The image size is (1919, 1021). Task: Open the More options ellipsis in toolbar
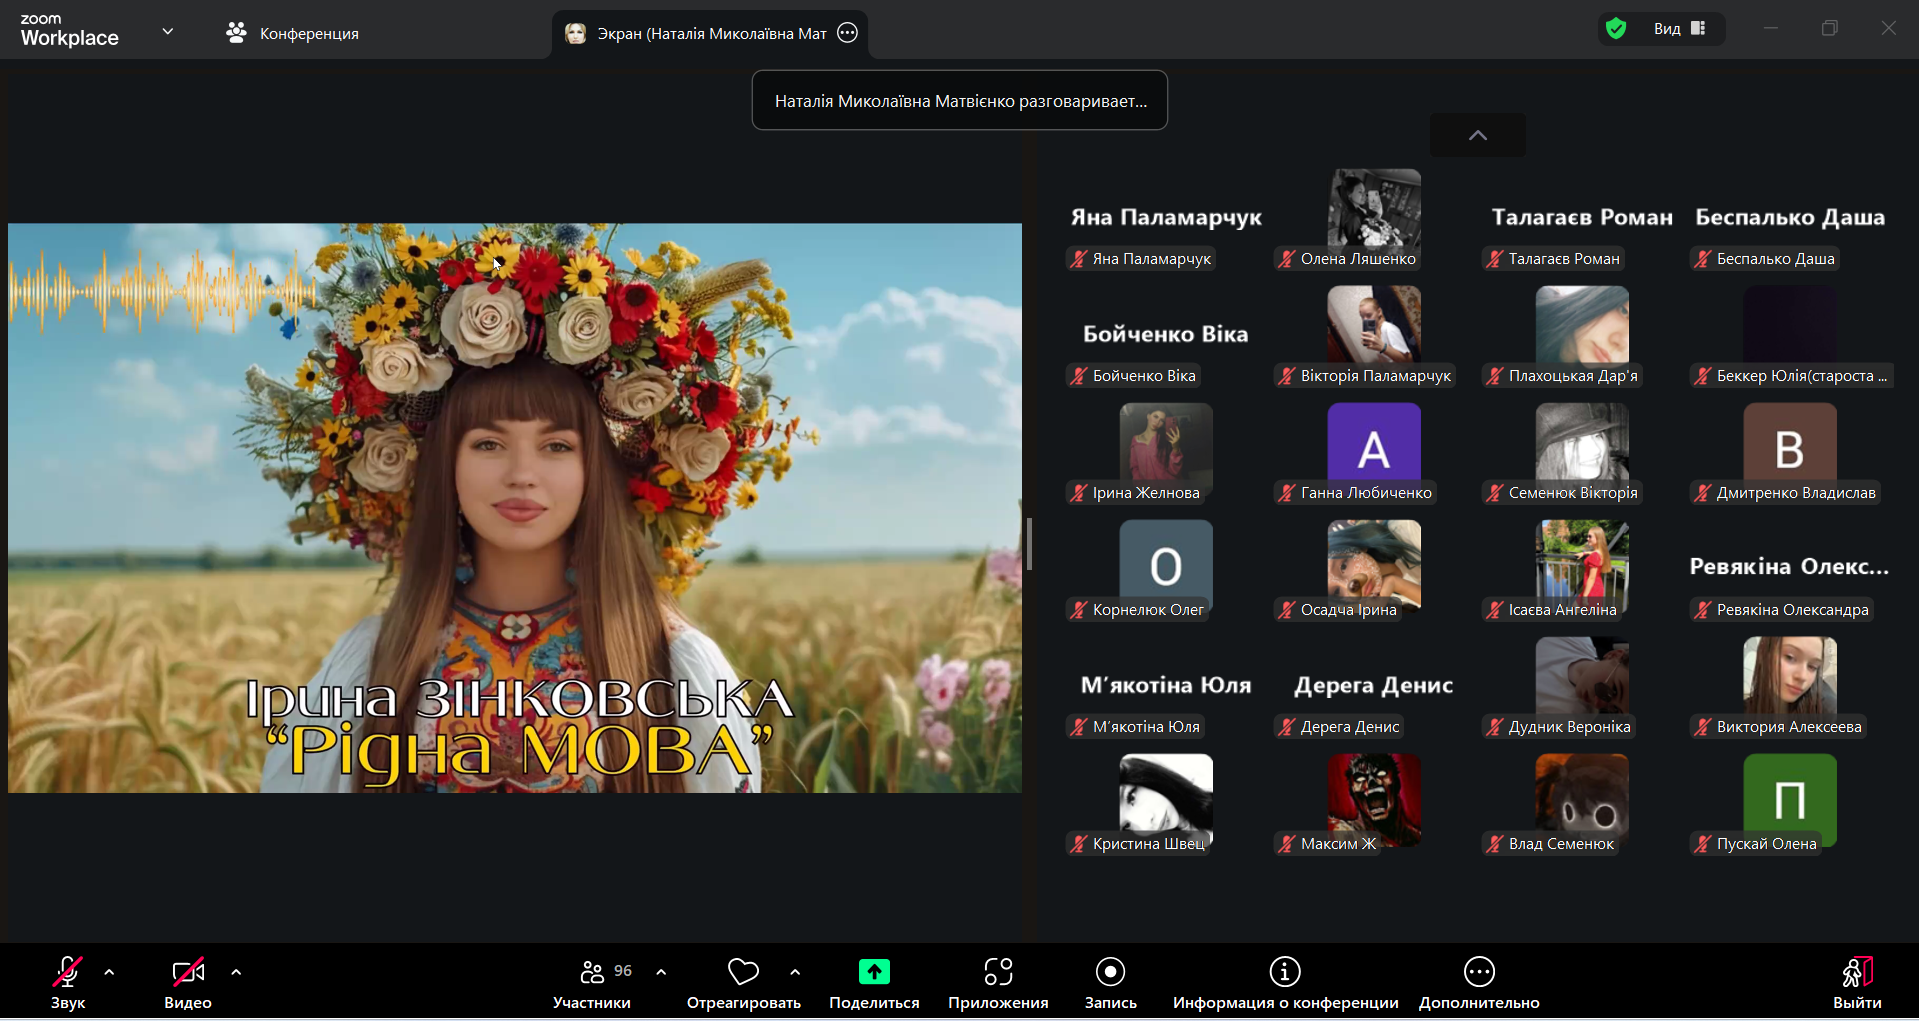tap(1479, 972)
